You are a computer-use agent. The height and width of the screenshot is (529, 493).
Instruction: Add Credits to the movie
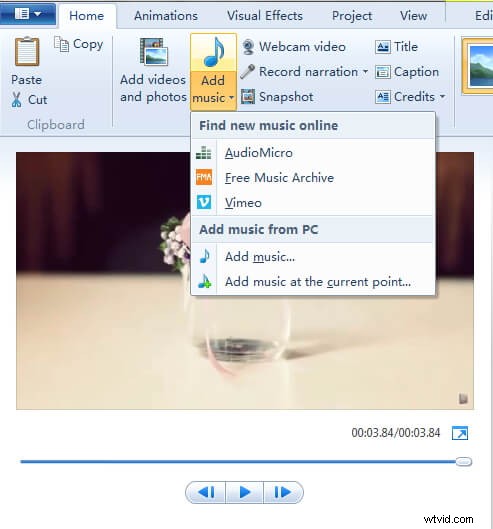coord(405,97)
